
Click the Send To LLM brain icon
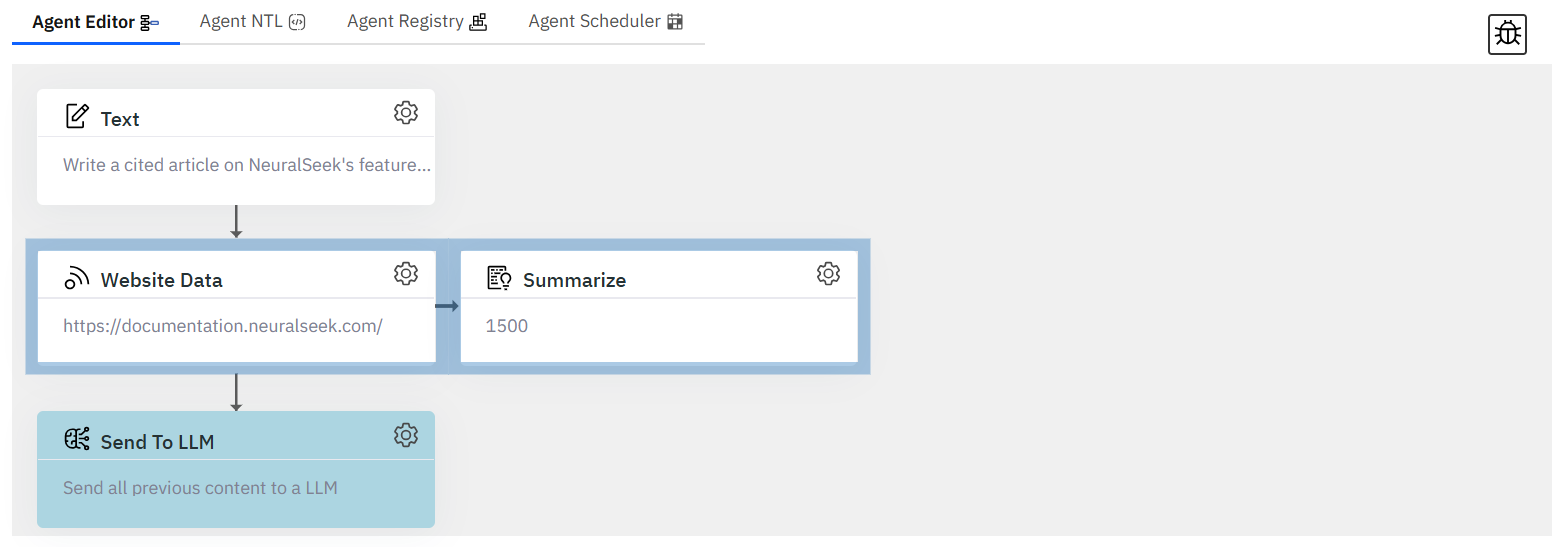point(77,440)
